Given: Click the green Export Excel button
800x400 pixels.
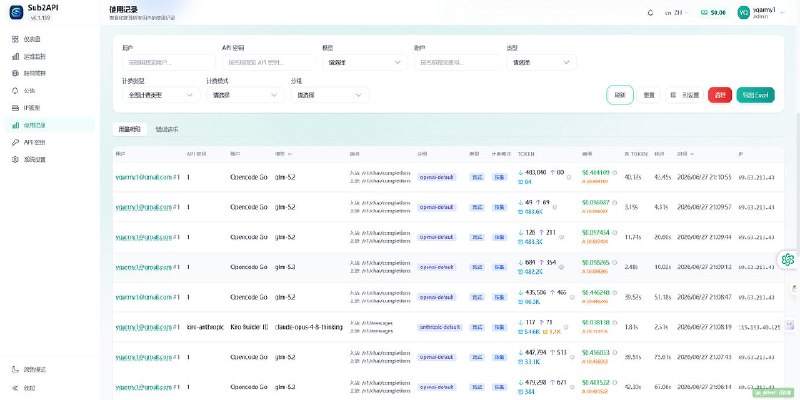Looking at the screenshot, I should click(755, 95).
